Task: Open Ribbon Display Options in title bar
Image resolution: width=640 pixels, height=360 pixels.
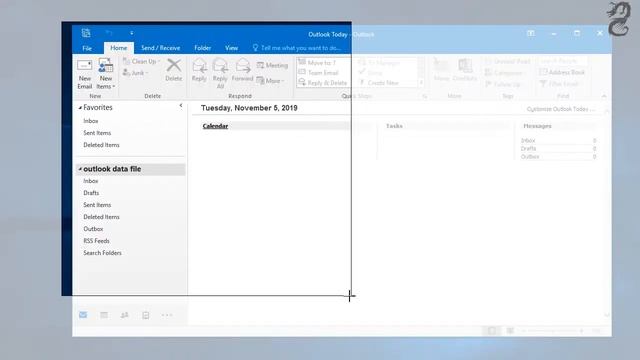Action: point(531,33)
